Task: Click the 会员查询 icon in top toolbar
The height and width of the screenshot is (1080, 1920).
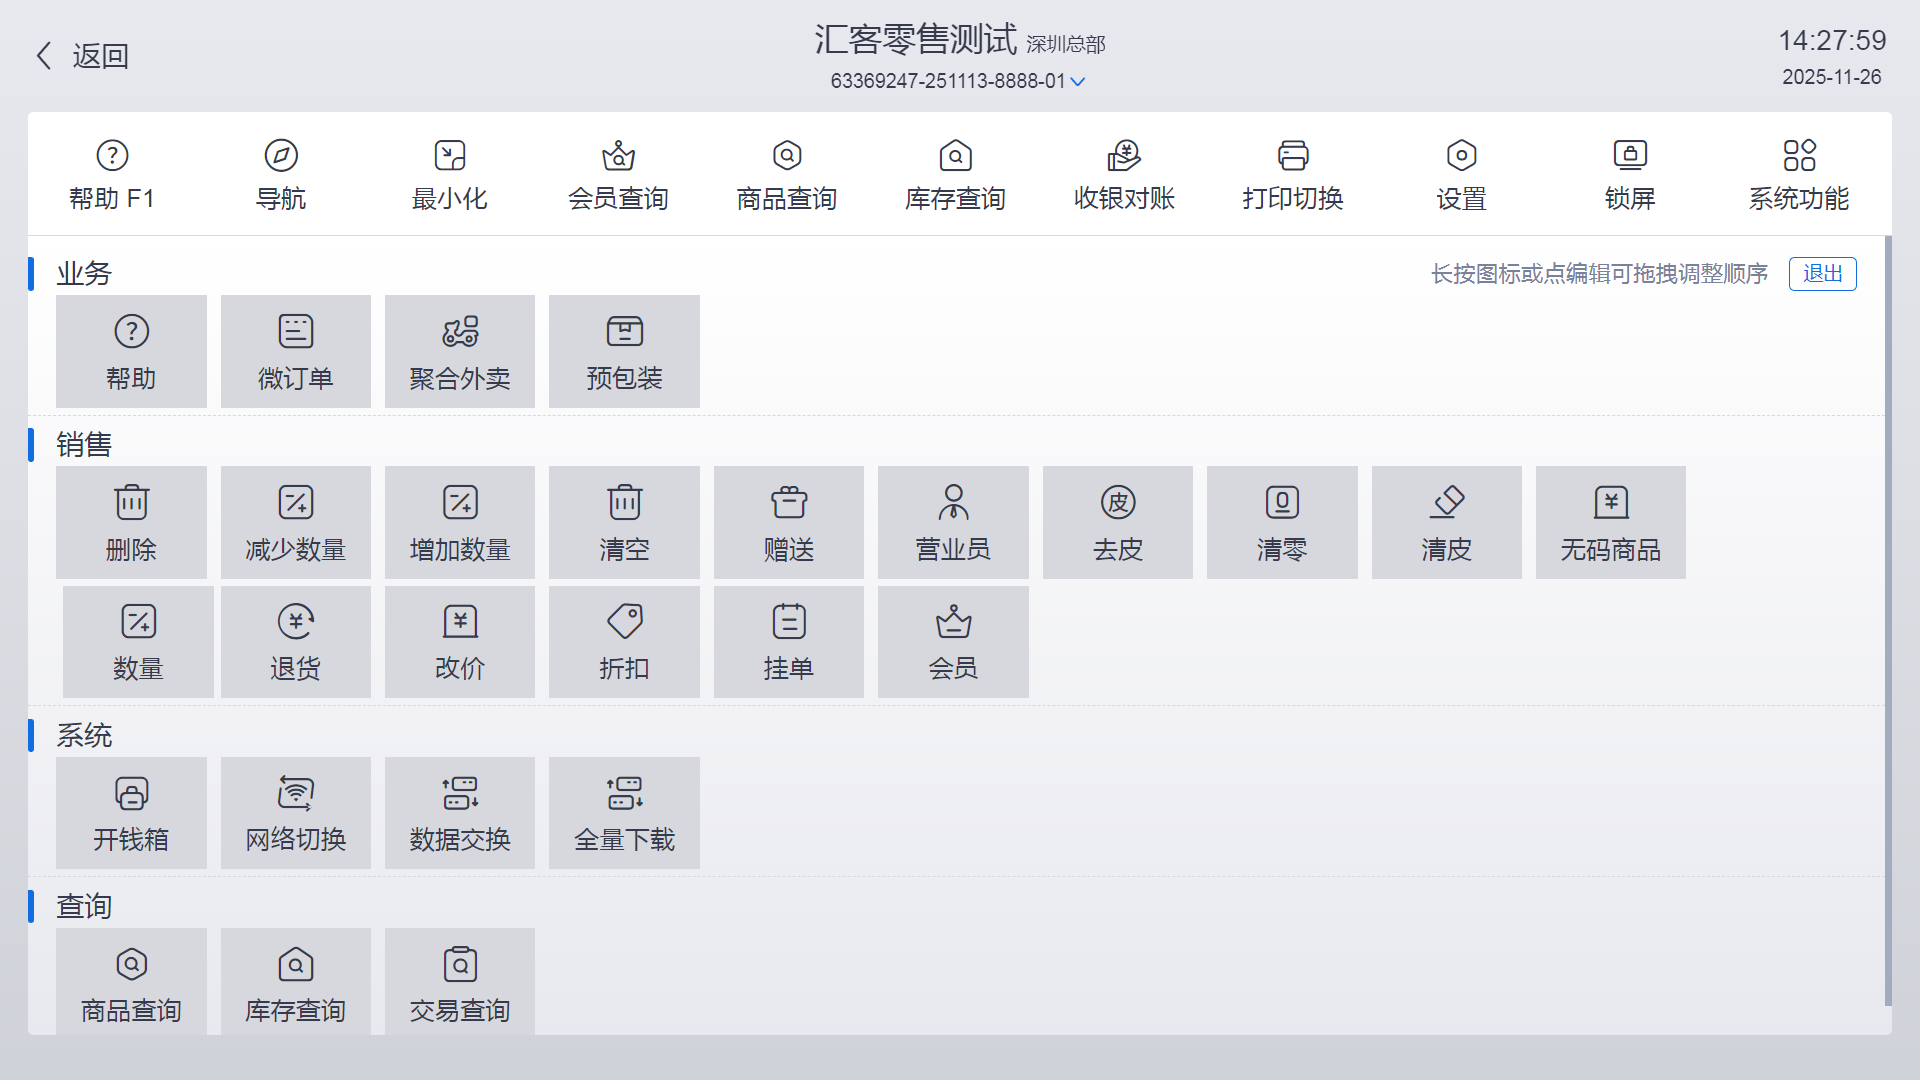Action: coord(618,174)
